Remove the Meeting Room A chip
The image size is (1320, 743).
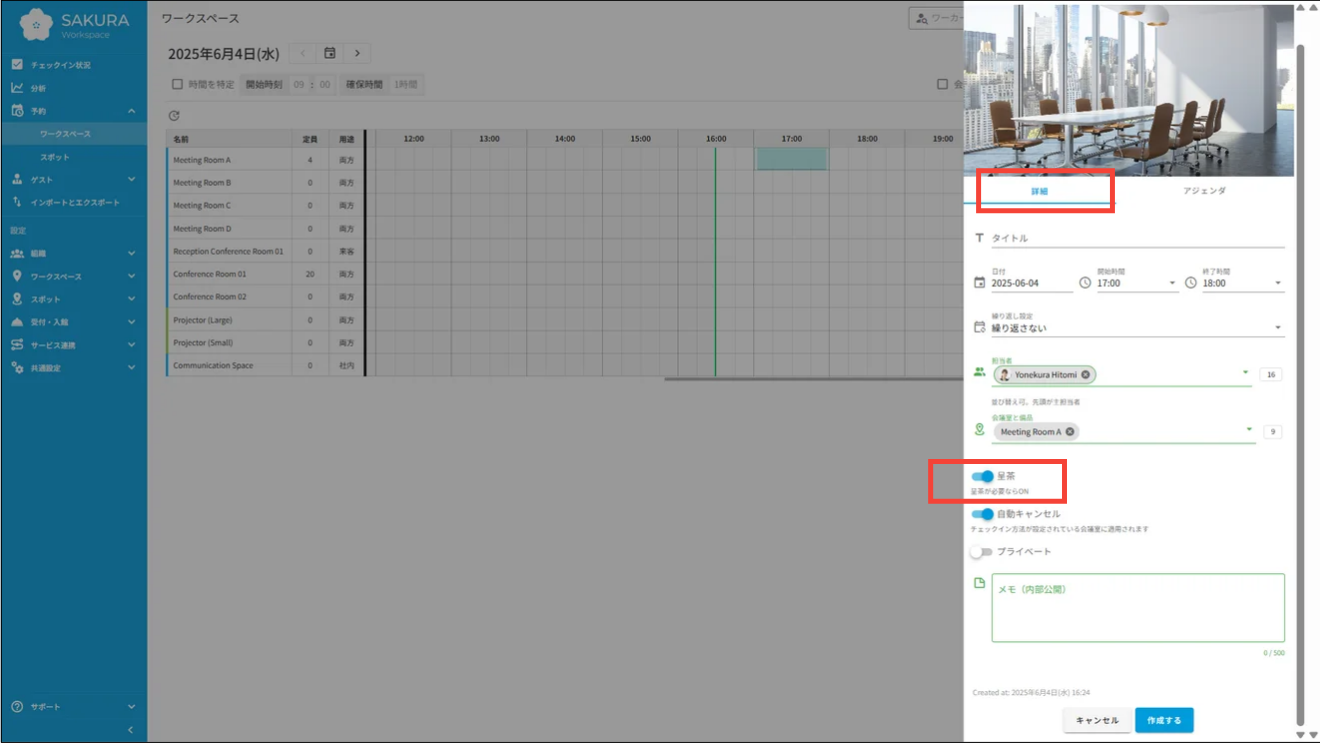point(1070,432)
